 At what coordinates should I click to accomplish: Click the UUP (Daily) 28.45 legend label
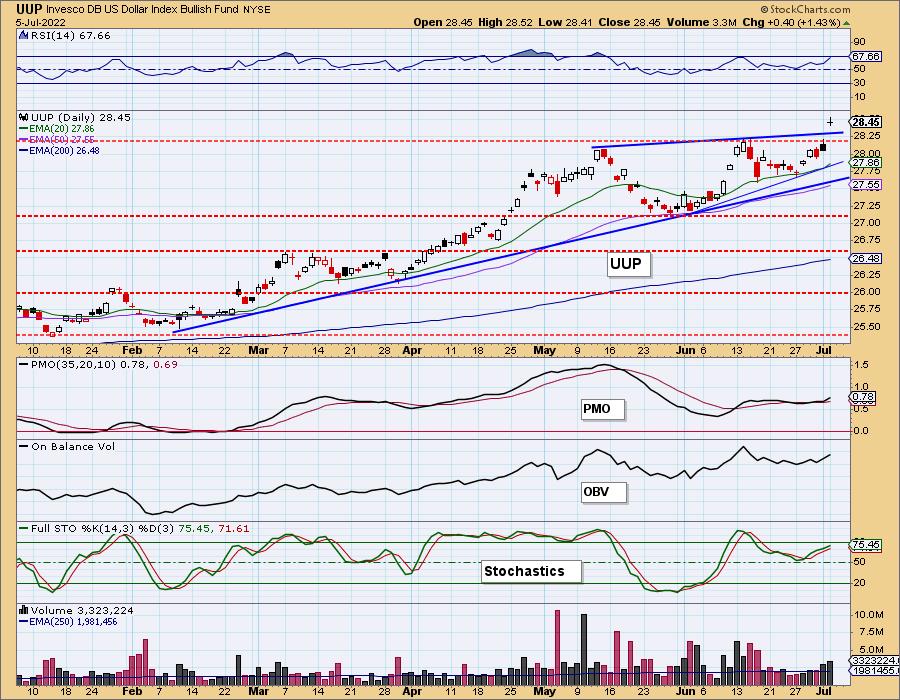75,118
